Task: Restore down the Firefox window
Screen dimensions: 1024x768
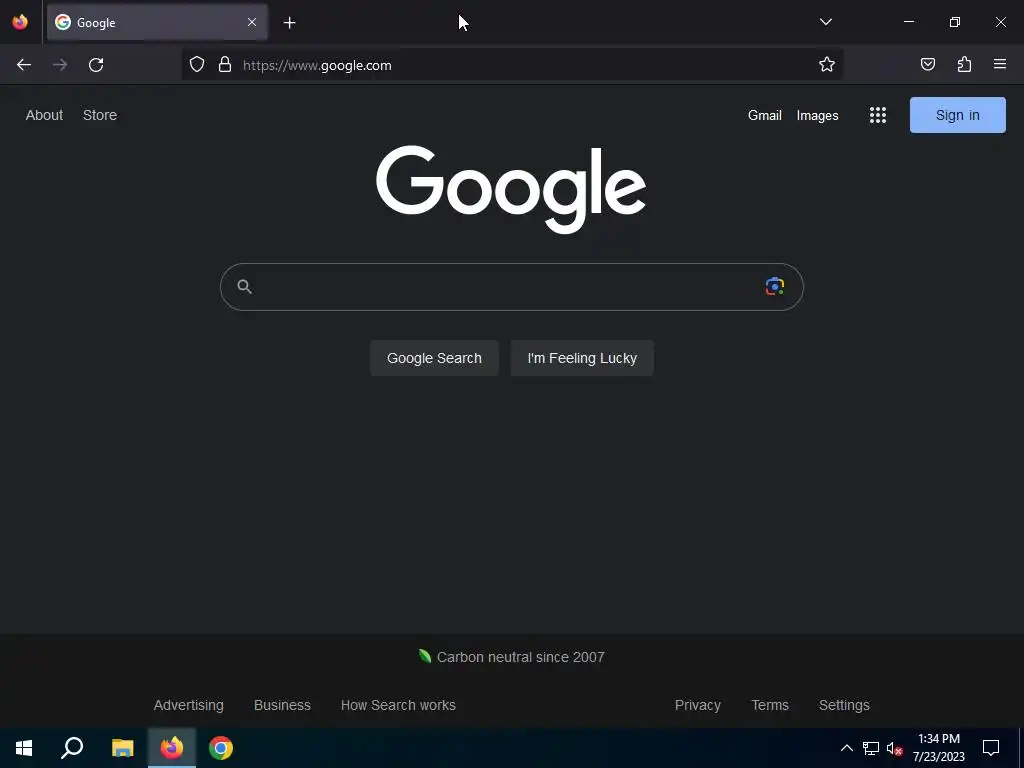Action: pos(955,22)
